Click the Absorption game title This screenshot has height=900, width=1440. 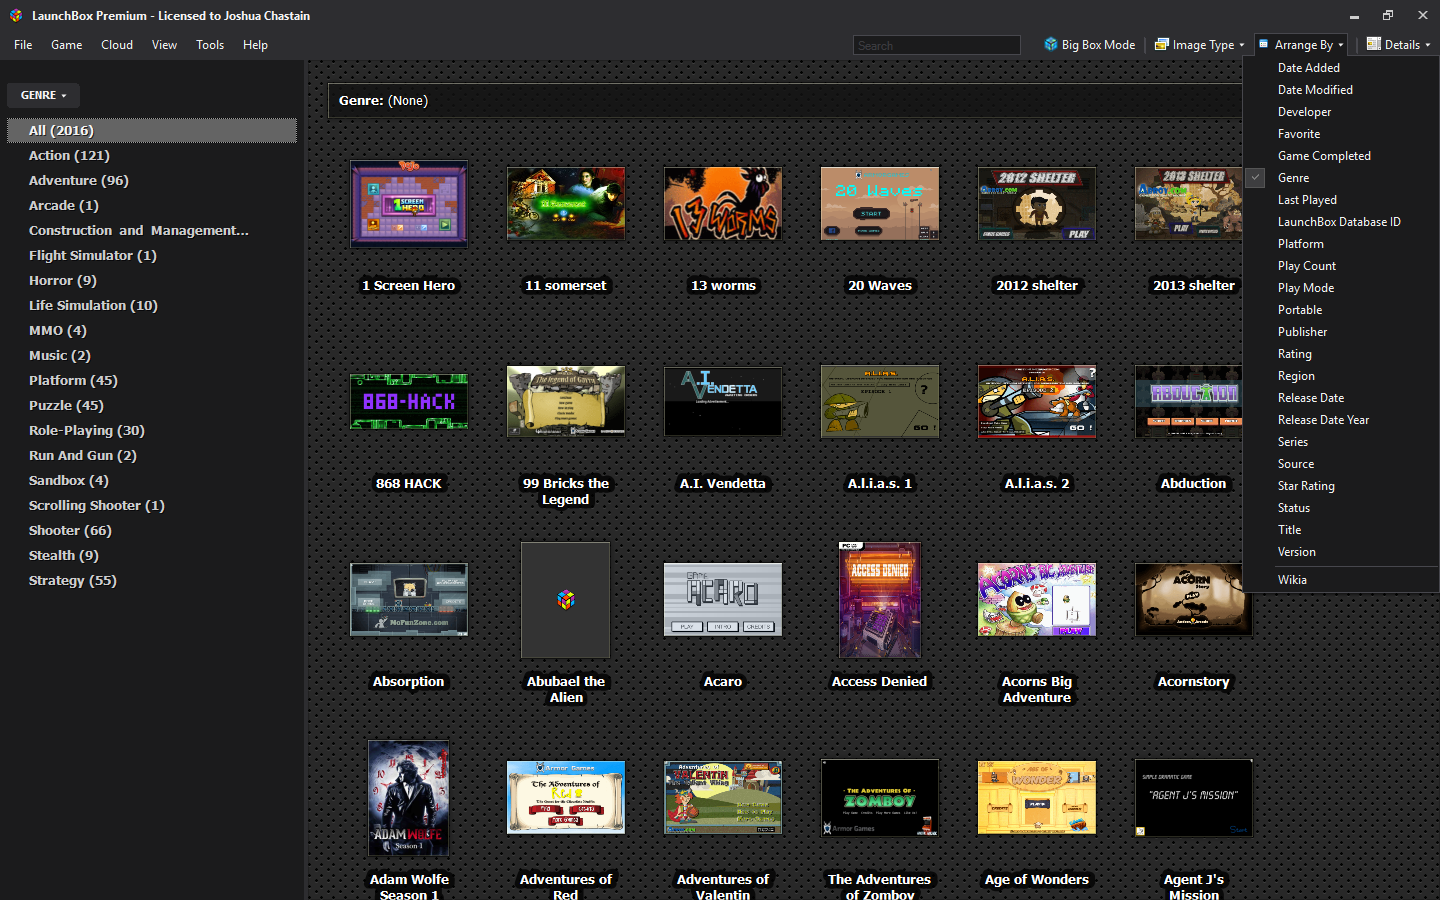click(x=408, y=682)
